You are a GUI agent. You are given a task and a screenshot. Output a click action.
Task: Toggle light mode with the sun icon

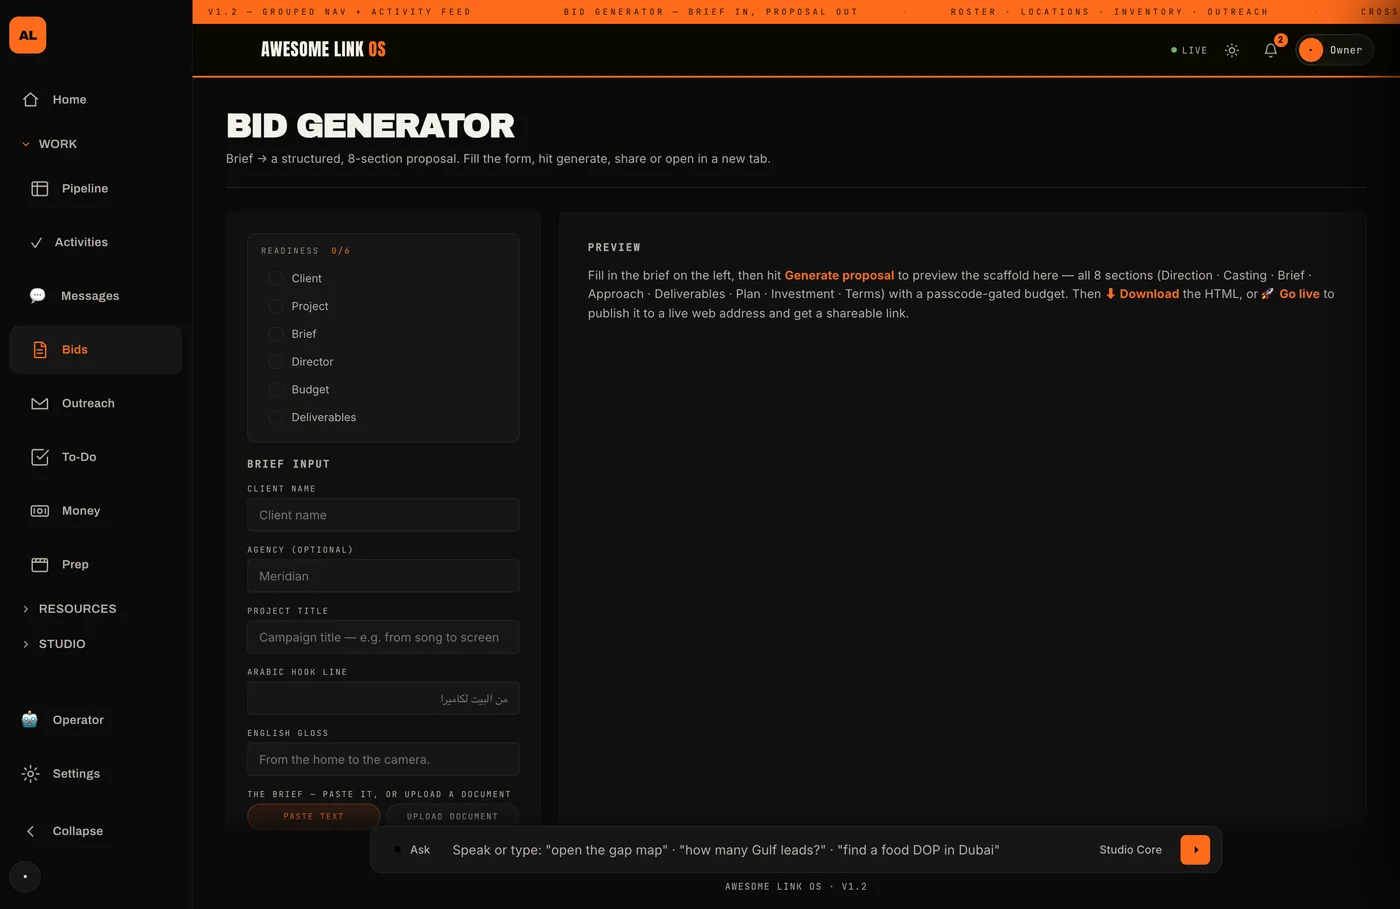pos(1232,50)
